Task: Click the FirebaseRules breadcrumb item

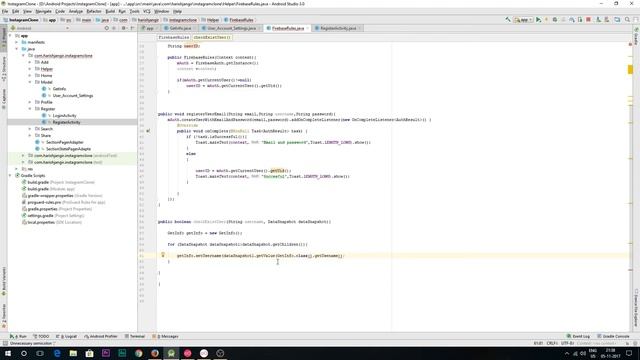Action: tap(239, 20)
